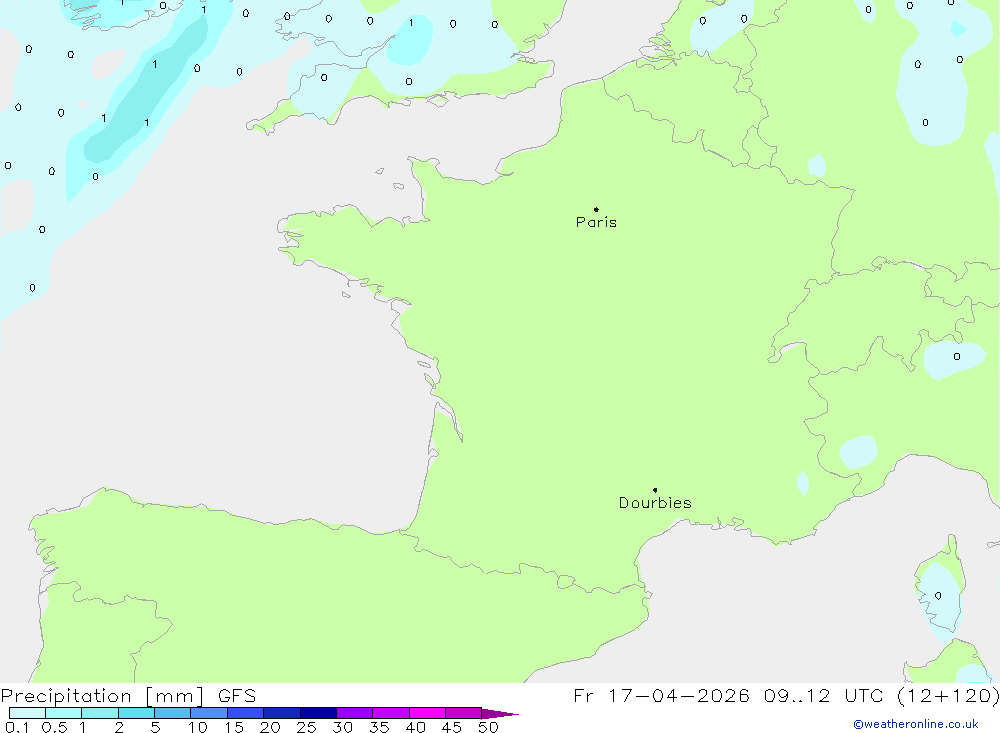
Task: Click the 'Precipitation [mm]' title text
Action: [x=102, y=696]
